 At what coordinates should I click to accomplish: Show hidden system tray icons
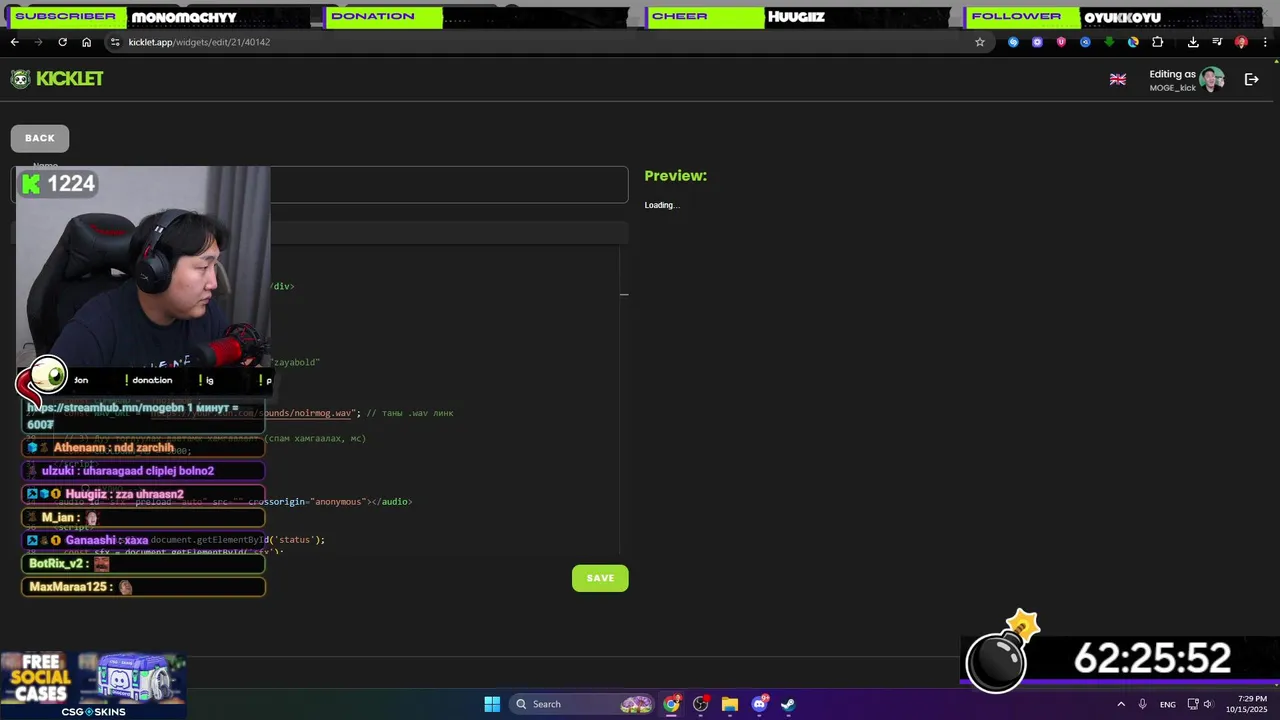point(1121,704)
